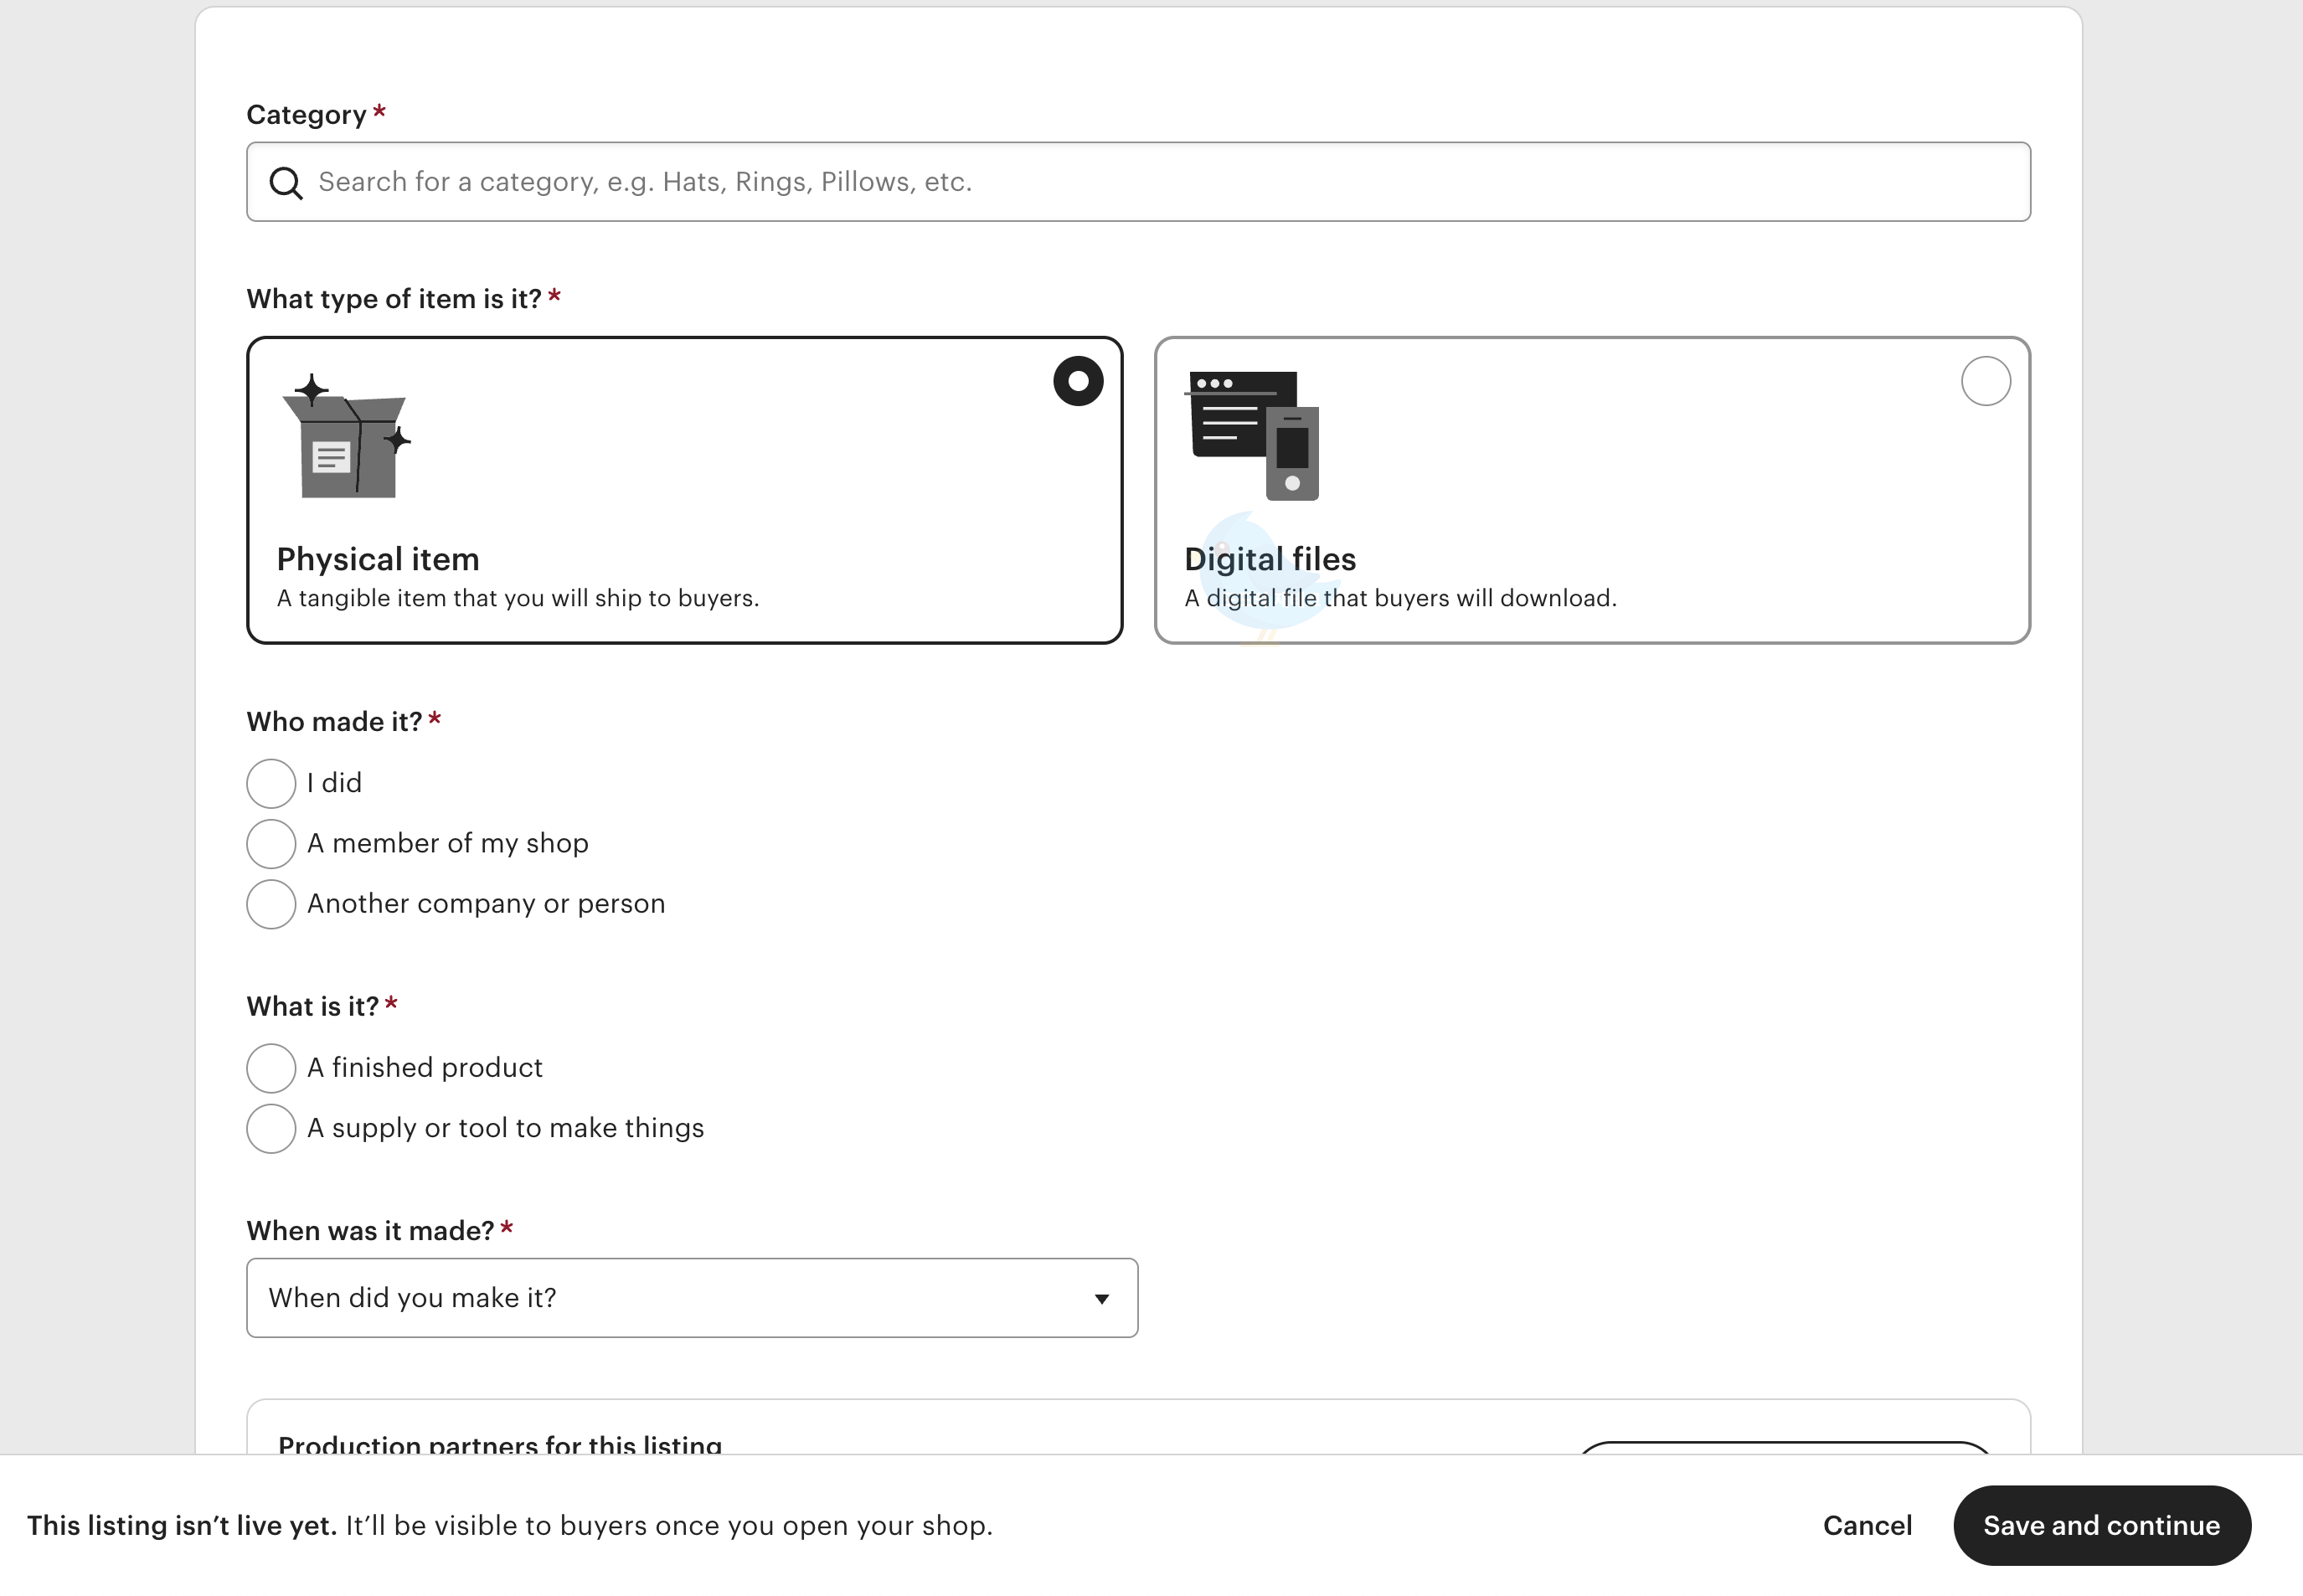Cancel the listing creation
The height and width of the screenshot is (1596, 2303).
[x=1866, y=1525]
